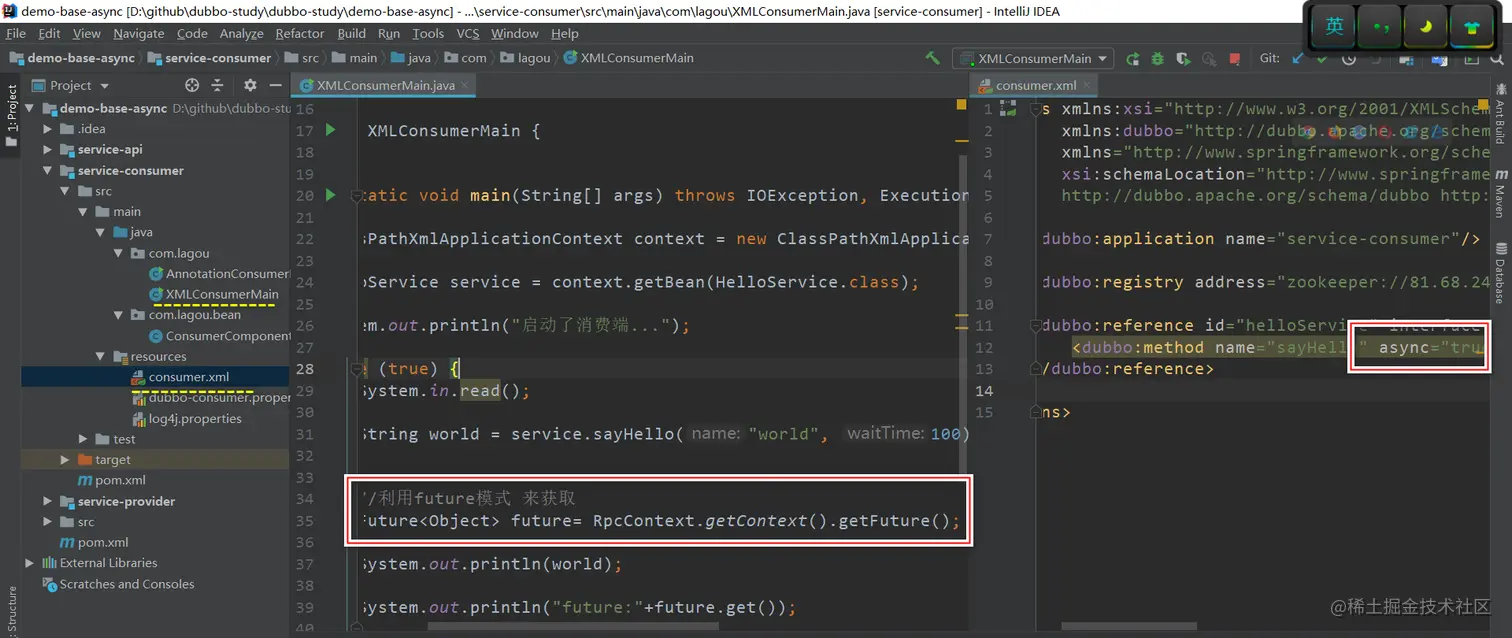The width and height of the screenshot is (1512, 638).
Task: Click the Git commit checkmark icon
Action: [1322, 59]
